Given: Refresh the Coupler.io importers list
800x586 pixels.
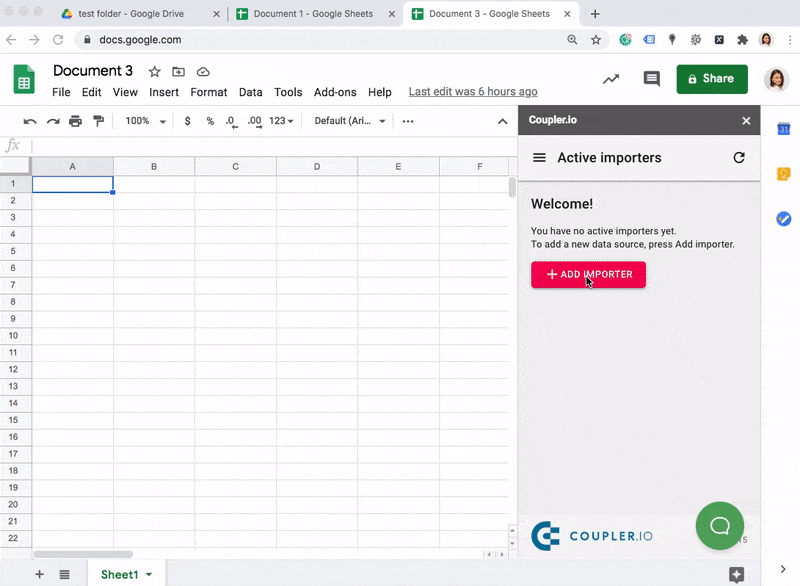Looking at the screenshot, I should (739, 157).
